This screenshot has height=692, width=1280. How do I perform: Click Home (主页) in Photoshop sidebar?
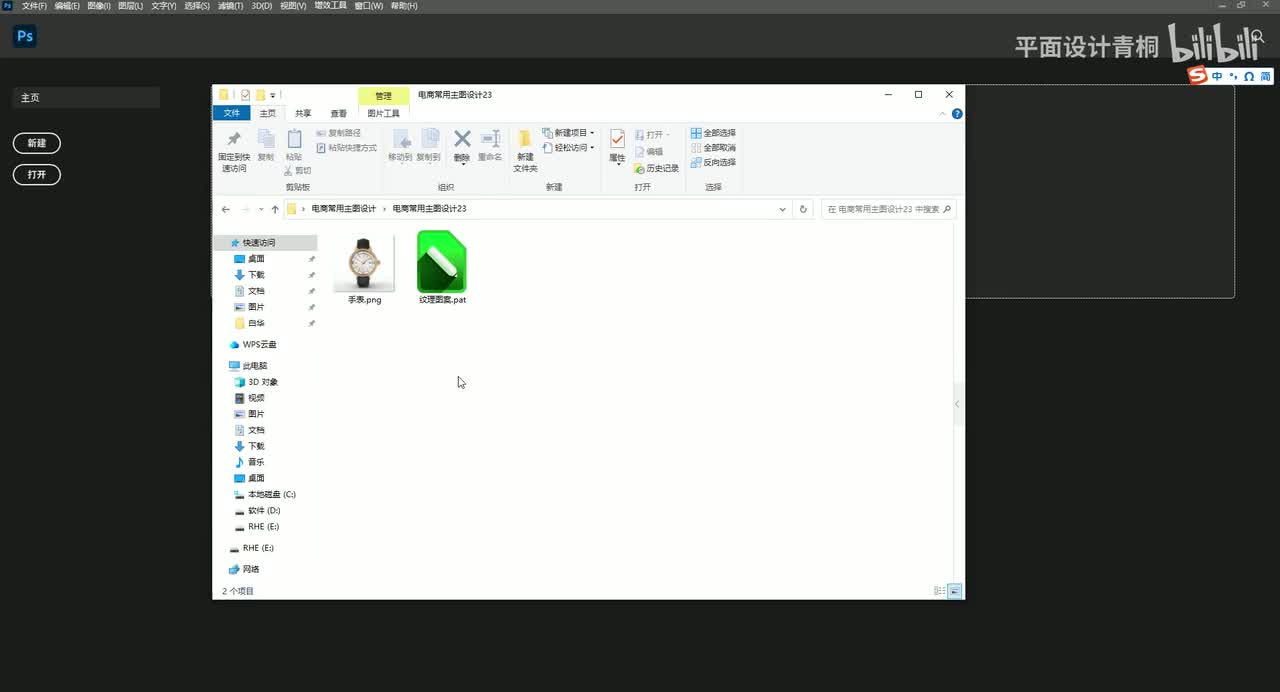tap(86, 98)
